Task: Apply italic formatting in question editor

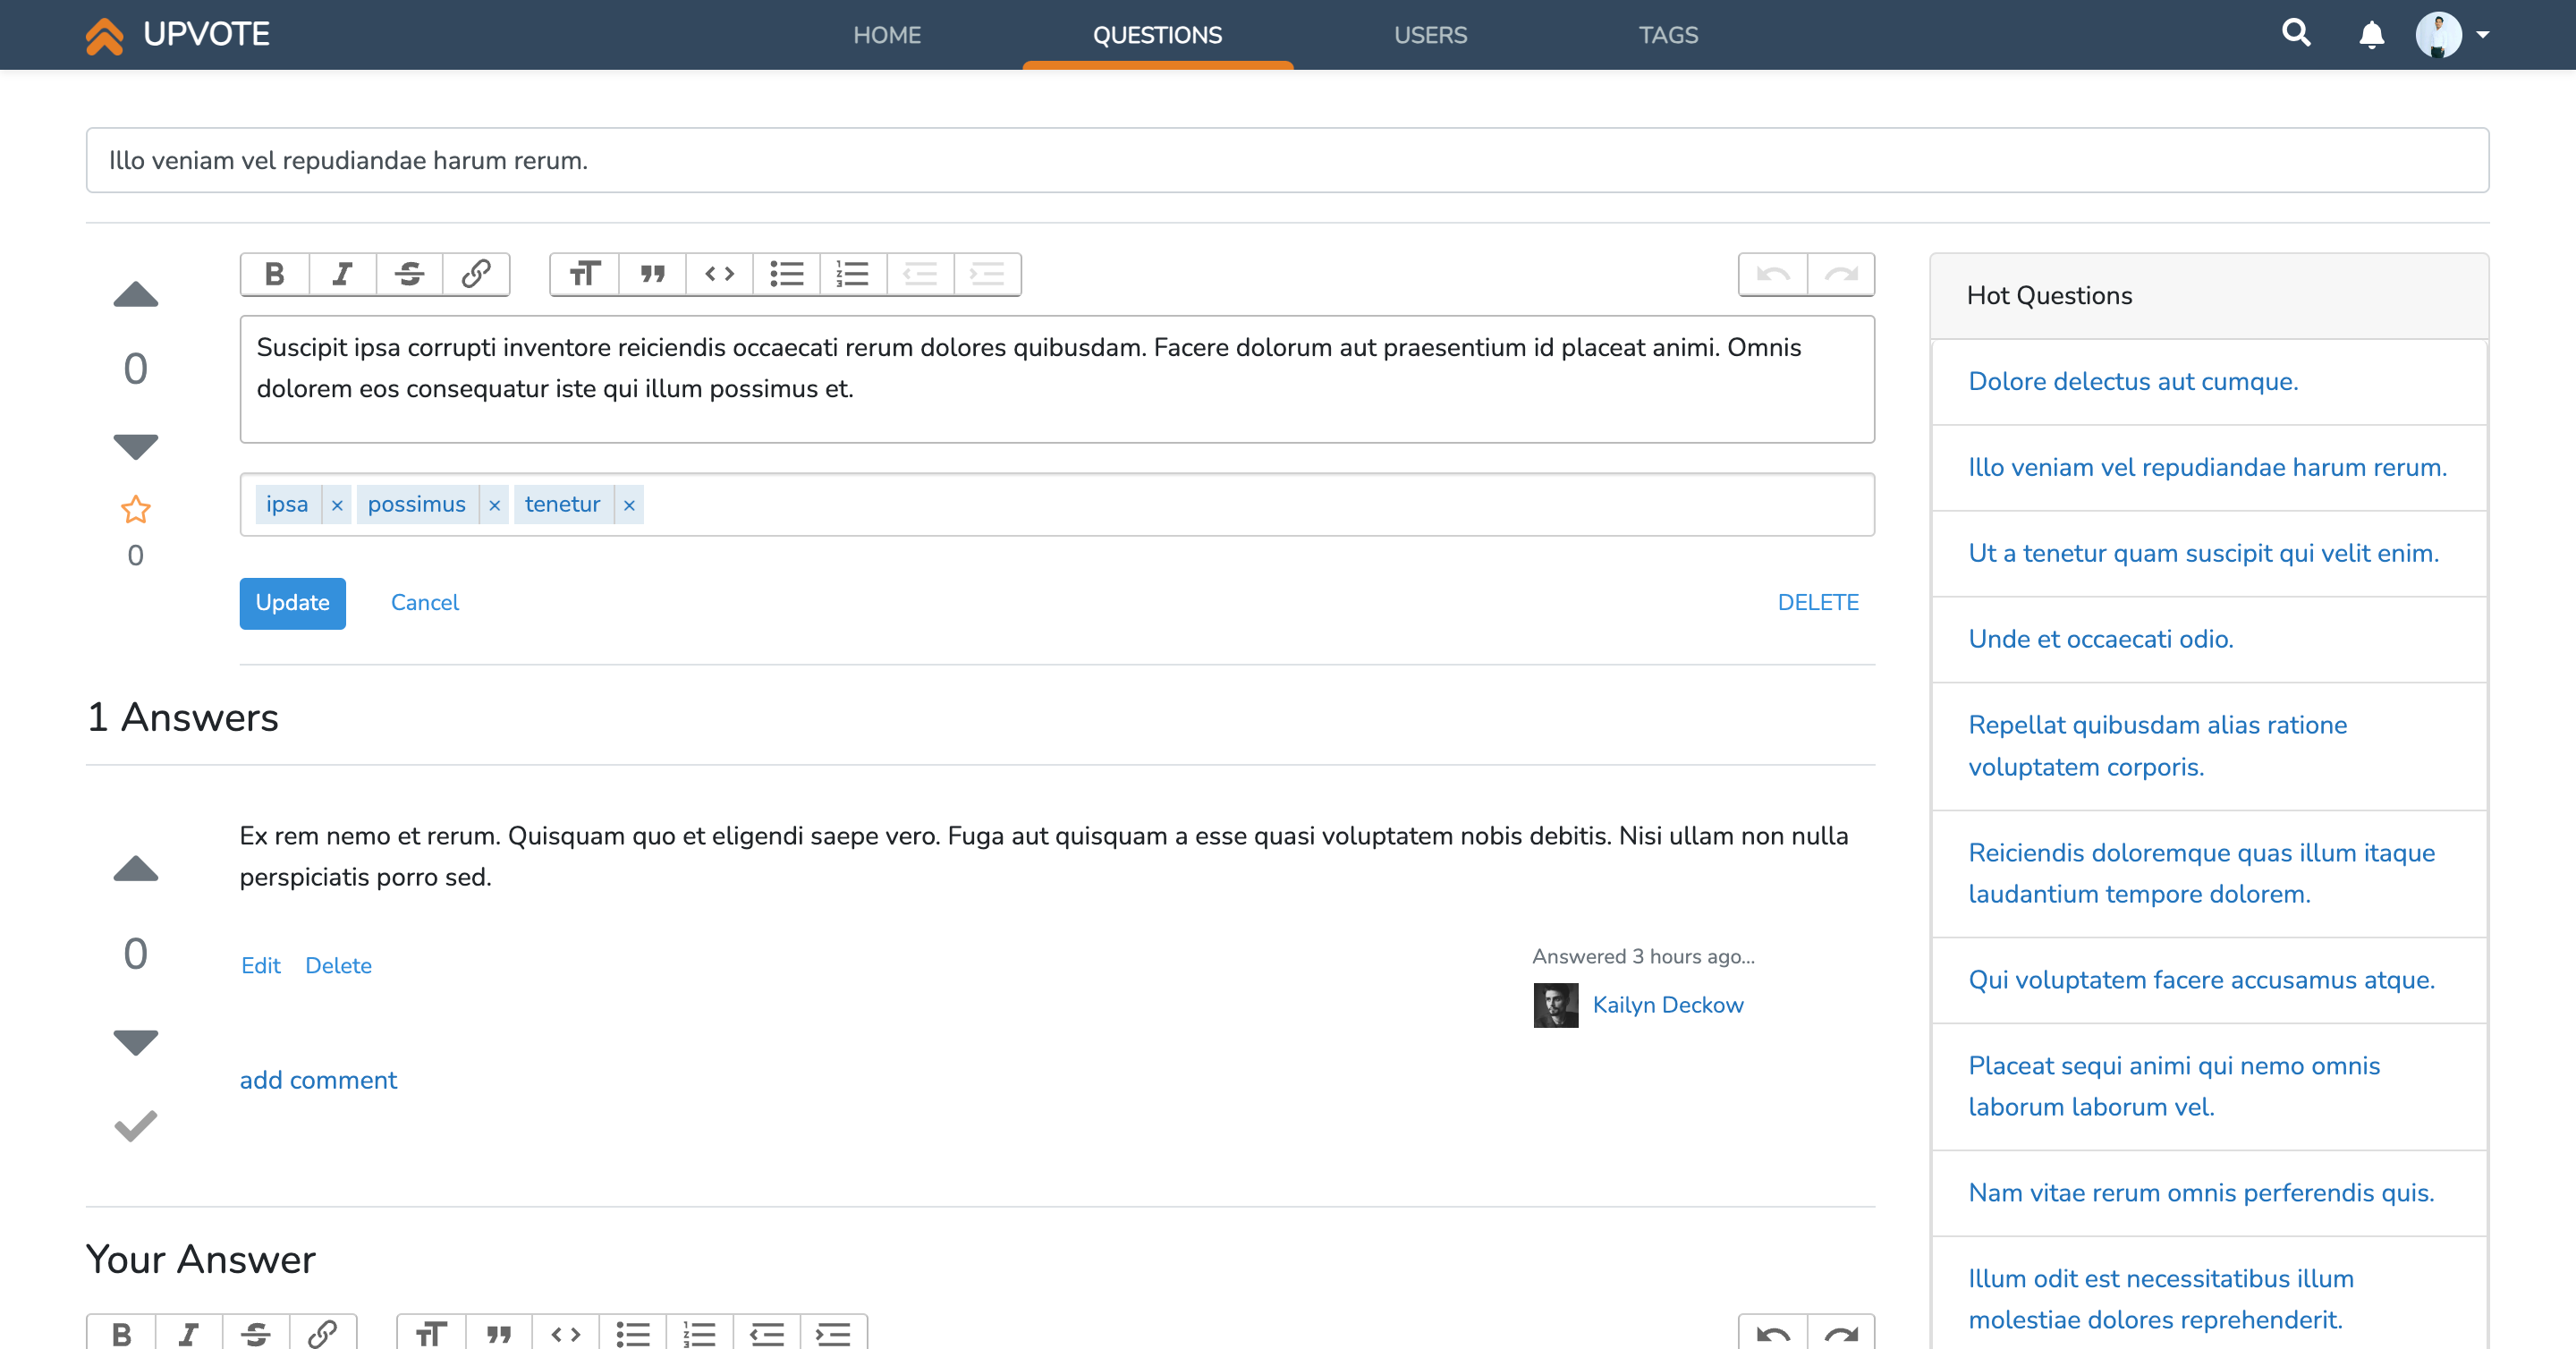Action: (342, 274)
